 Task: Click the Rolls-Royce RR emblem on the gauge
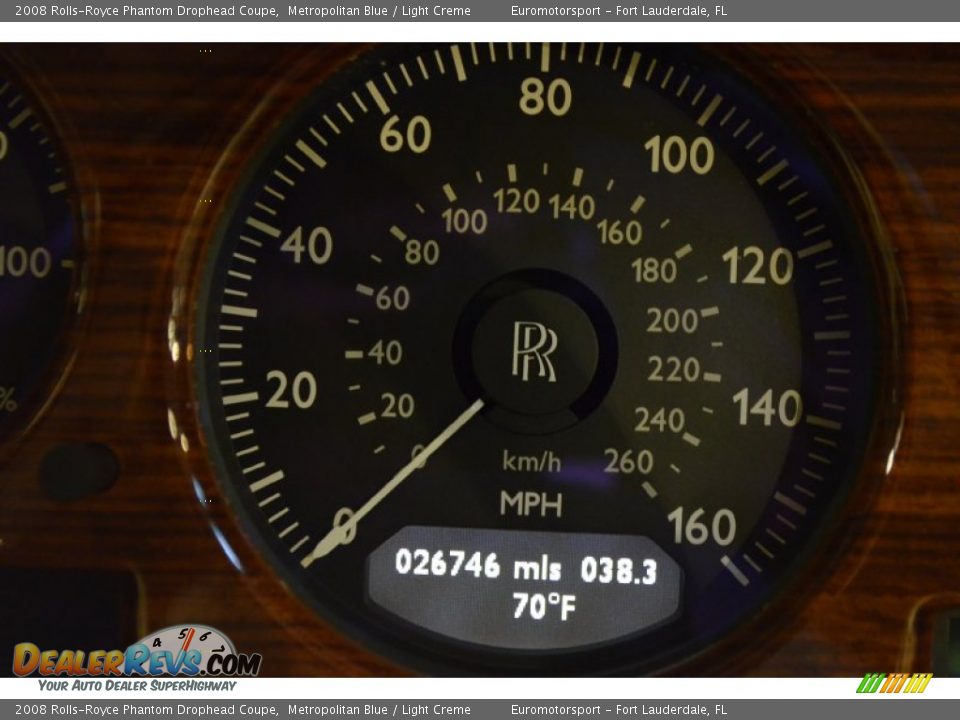(534, 351)
